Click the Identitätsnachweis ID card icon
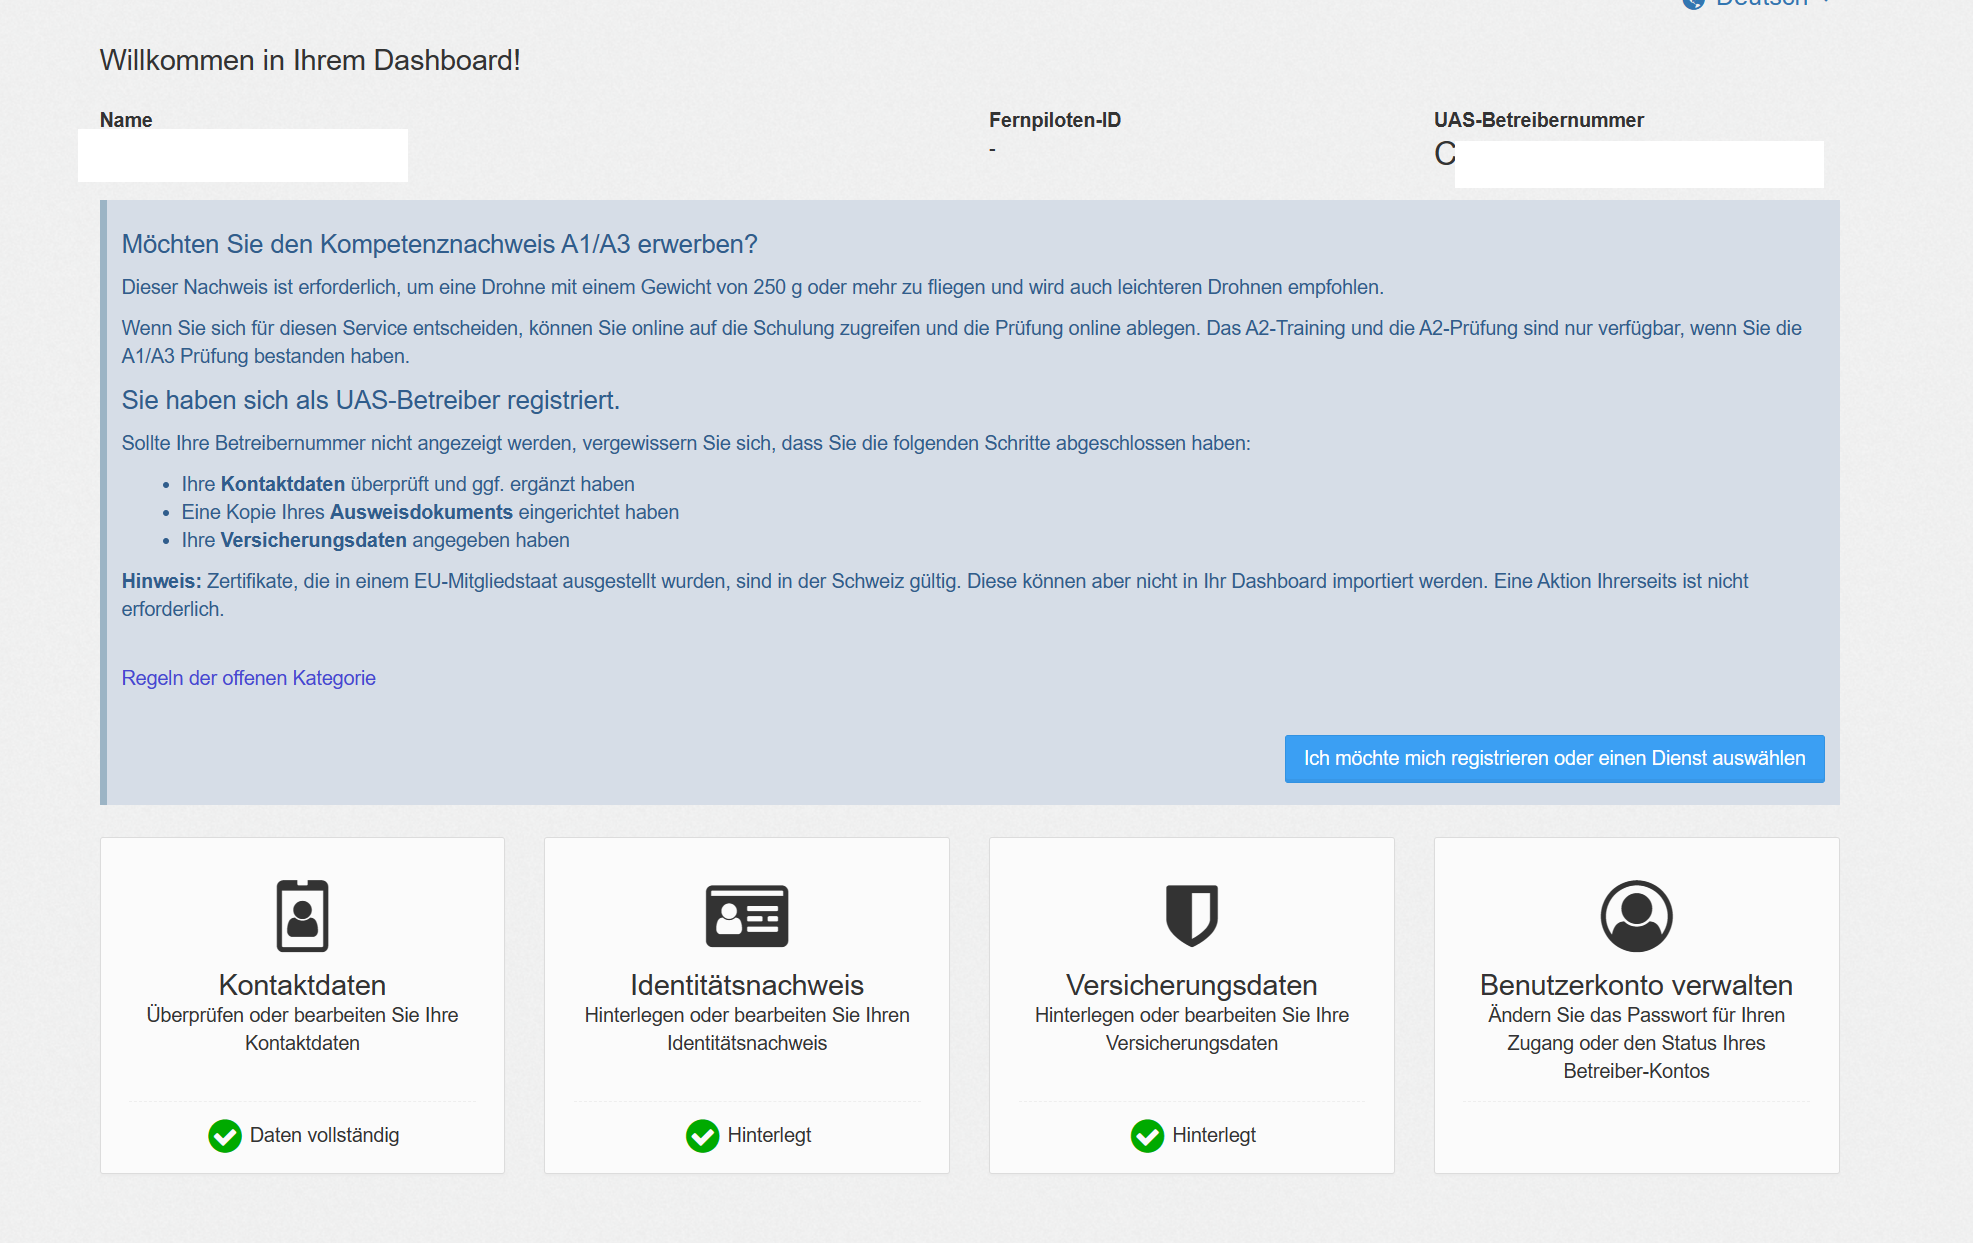 click(746, 915)
